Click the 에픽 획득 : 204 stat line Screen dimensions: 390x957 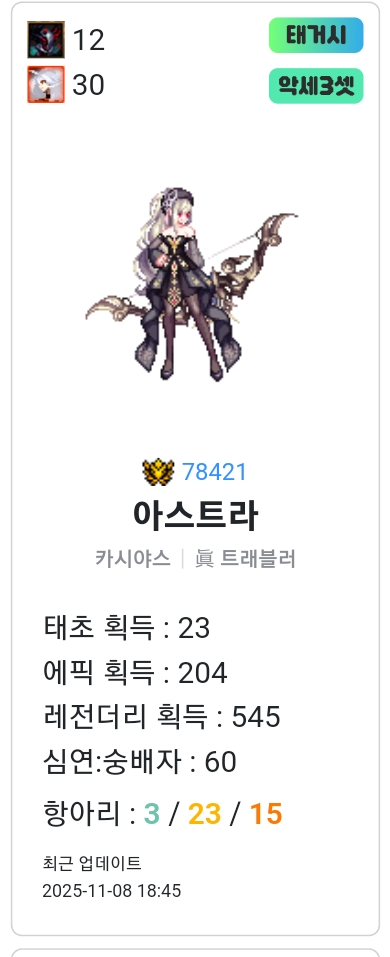tap(135, 673)
